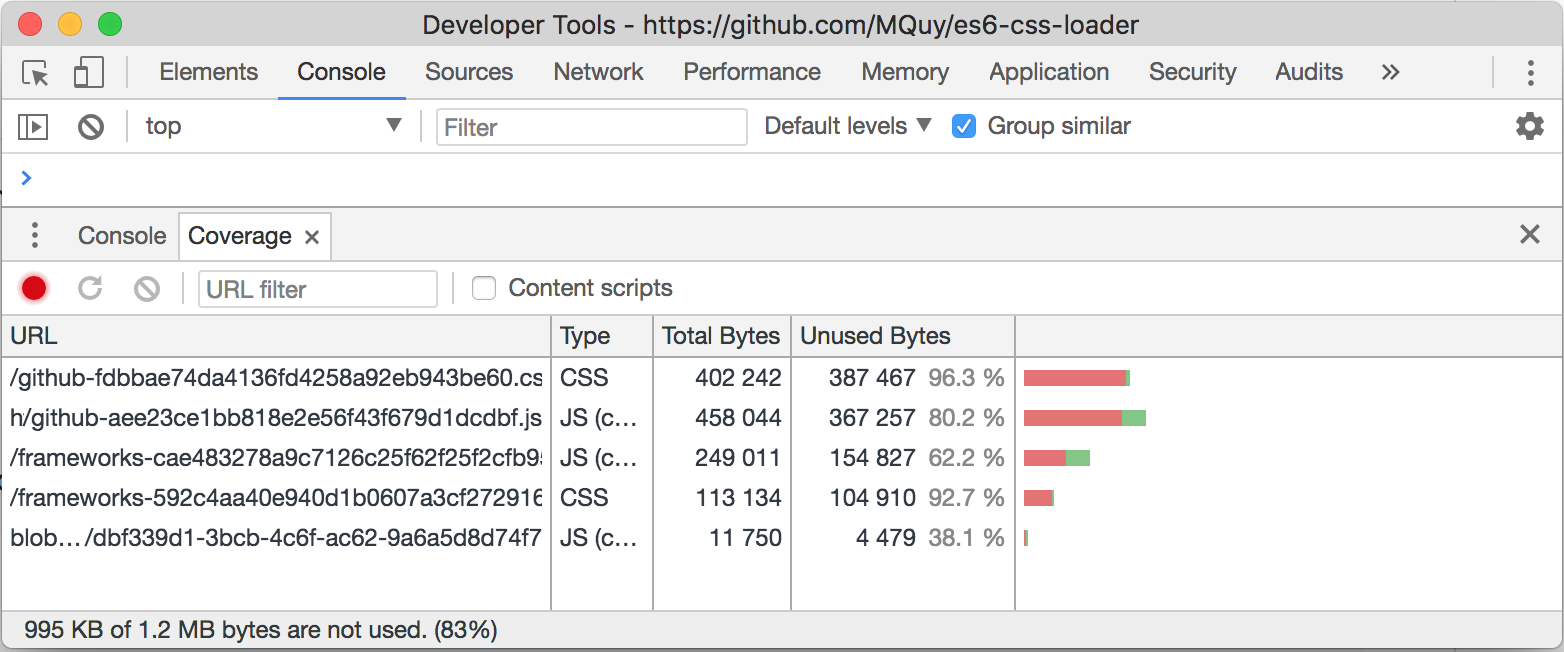Open the DevTools three-dot customize menu
Screen dimensions: 1564x652
[1530, 73]
